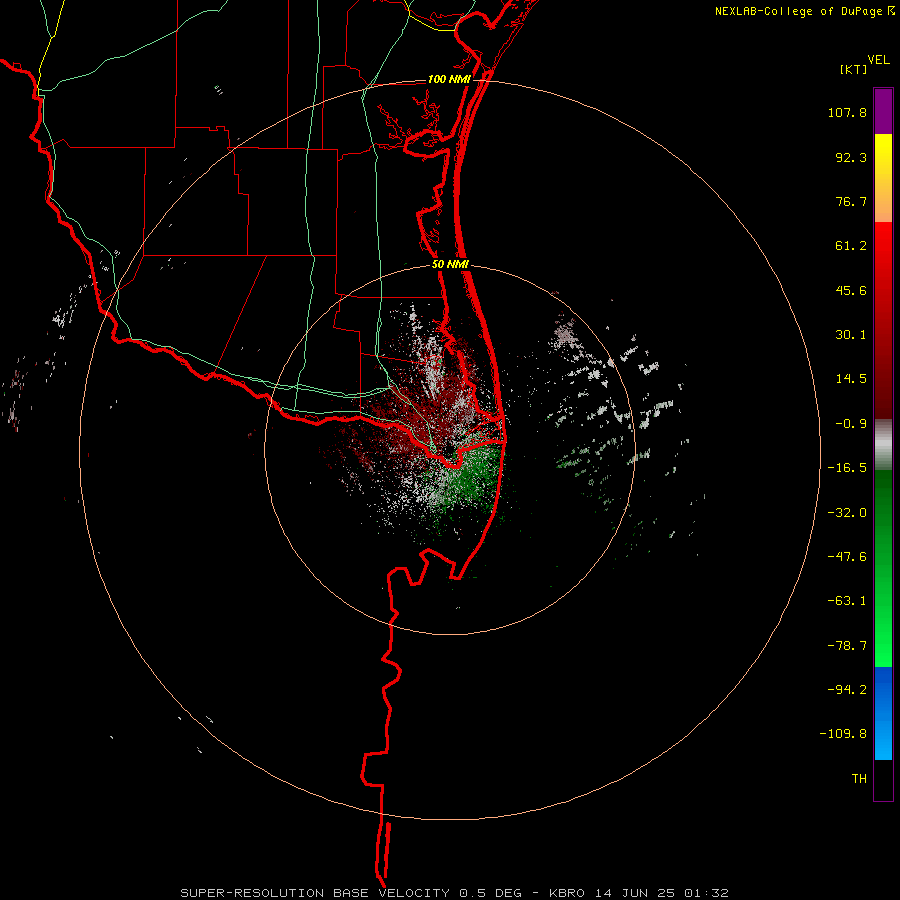Viewport: 900px width, 900px height.
Task: Click the 30.1 velocity scale value
Action: (851, 335)
